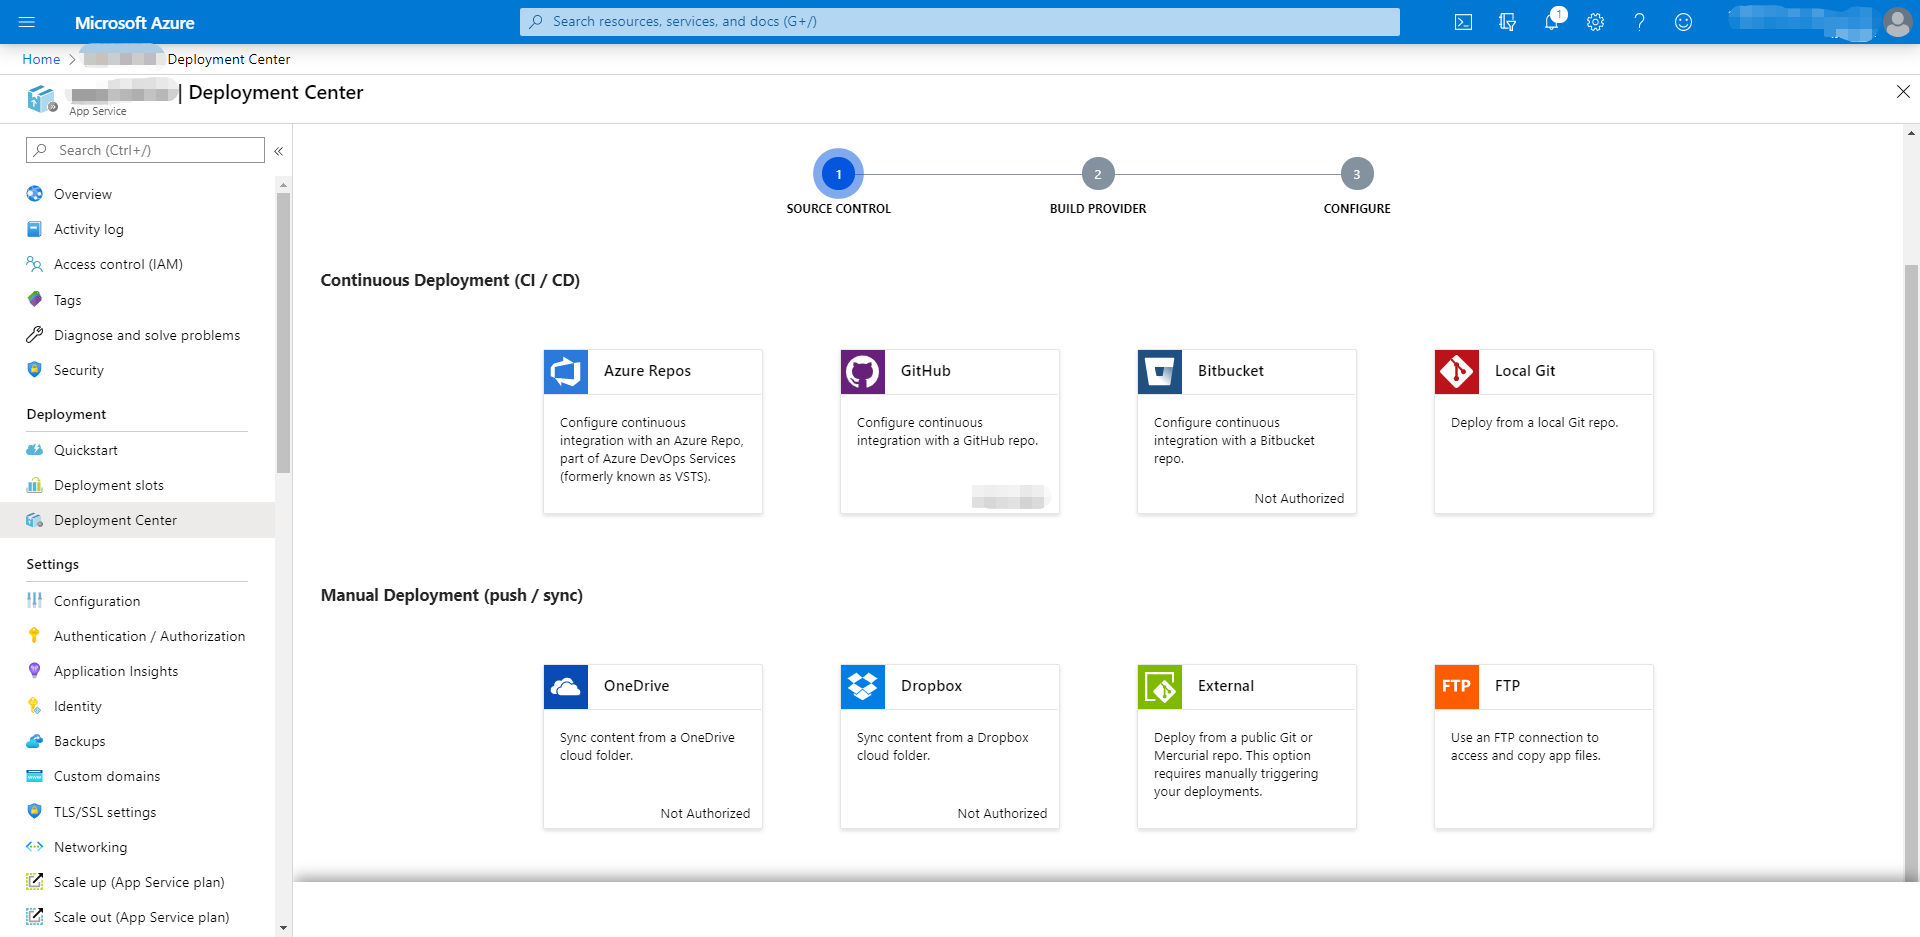The height and width of the screenshot is (937, 1920).
Task: Click the global search resources field
Action: point(959,21)
